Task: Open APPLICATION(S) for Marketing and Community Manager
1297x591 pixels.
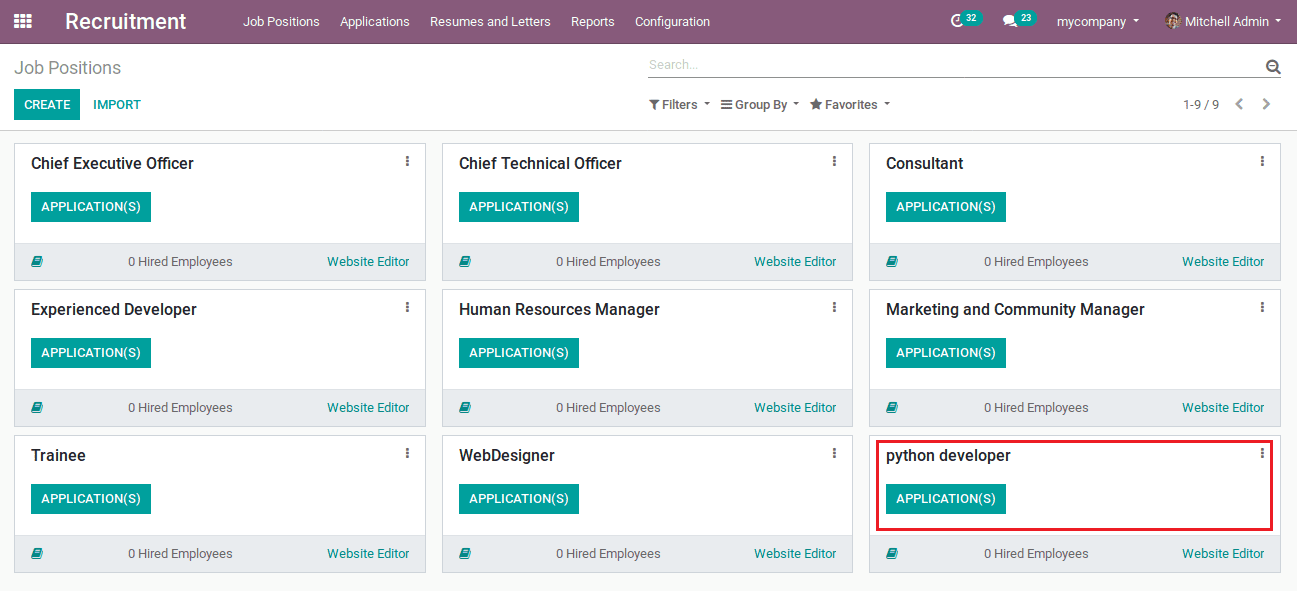Action: [x=946, y=353]
